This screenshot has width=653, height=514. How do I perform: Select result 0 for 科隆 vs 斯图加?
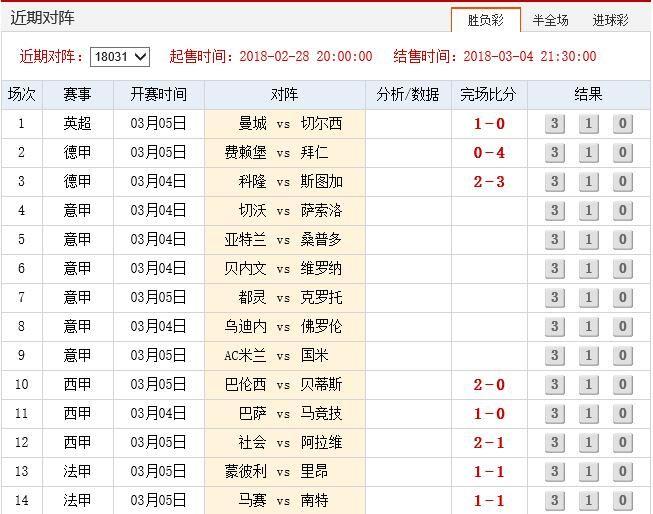623,182
